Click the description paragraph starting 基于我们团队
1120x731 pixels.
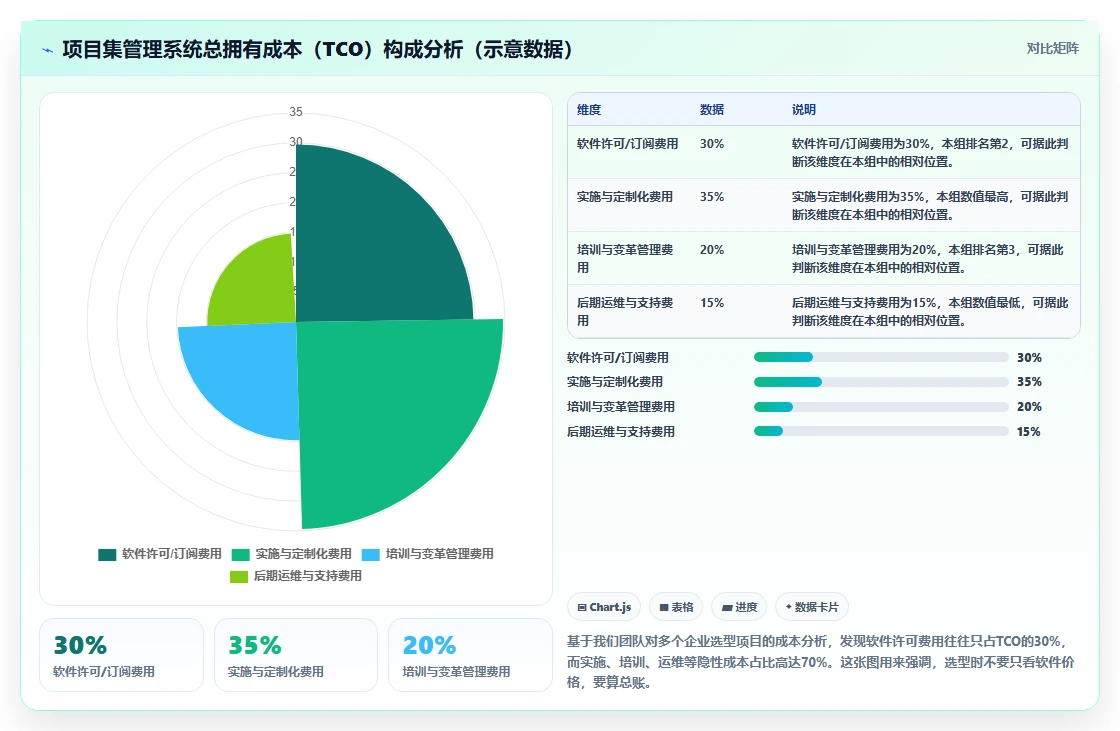coord(821,662)
